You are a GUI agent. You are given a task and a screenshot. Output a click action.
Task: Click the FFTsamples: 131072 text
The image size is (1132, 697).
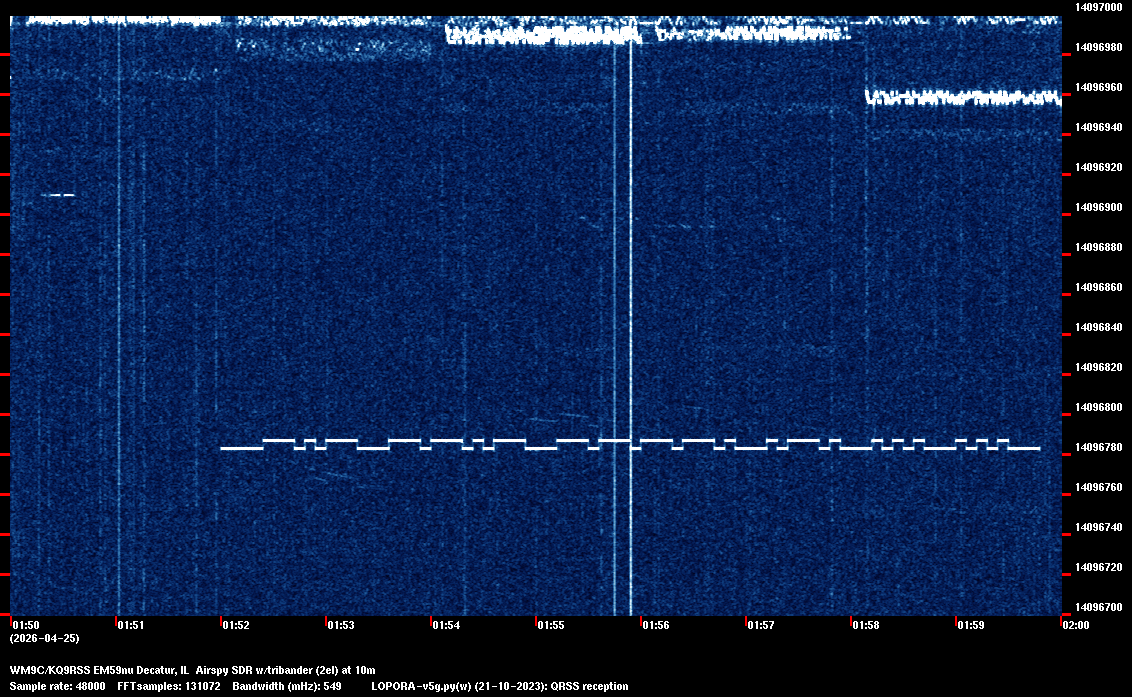tap(169, 686)
